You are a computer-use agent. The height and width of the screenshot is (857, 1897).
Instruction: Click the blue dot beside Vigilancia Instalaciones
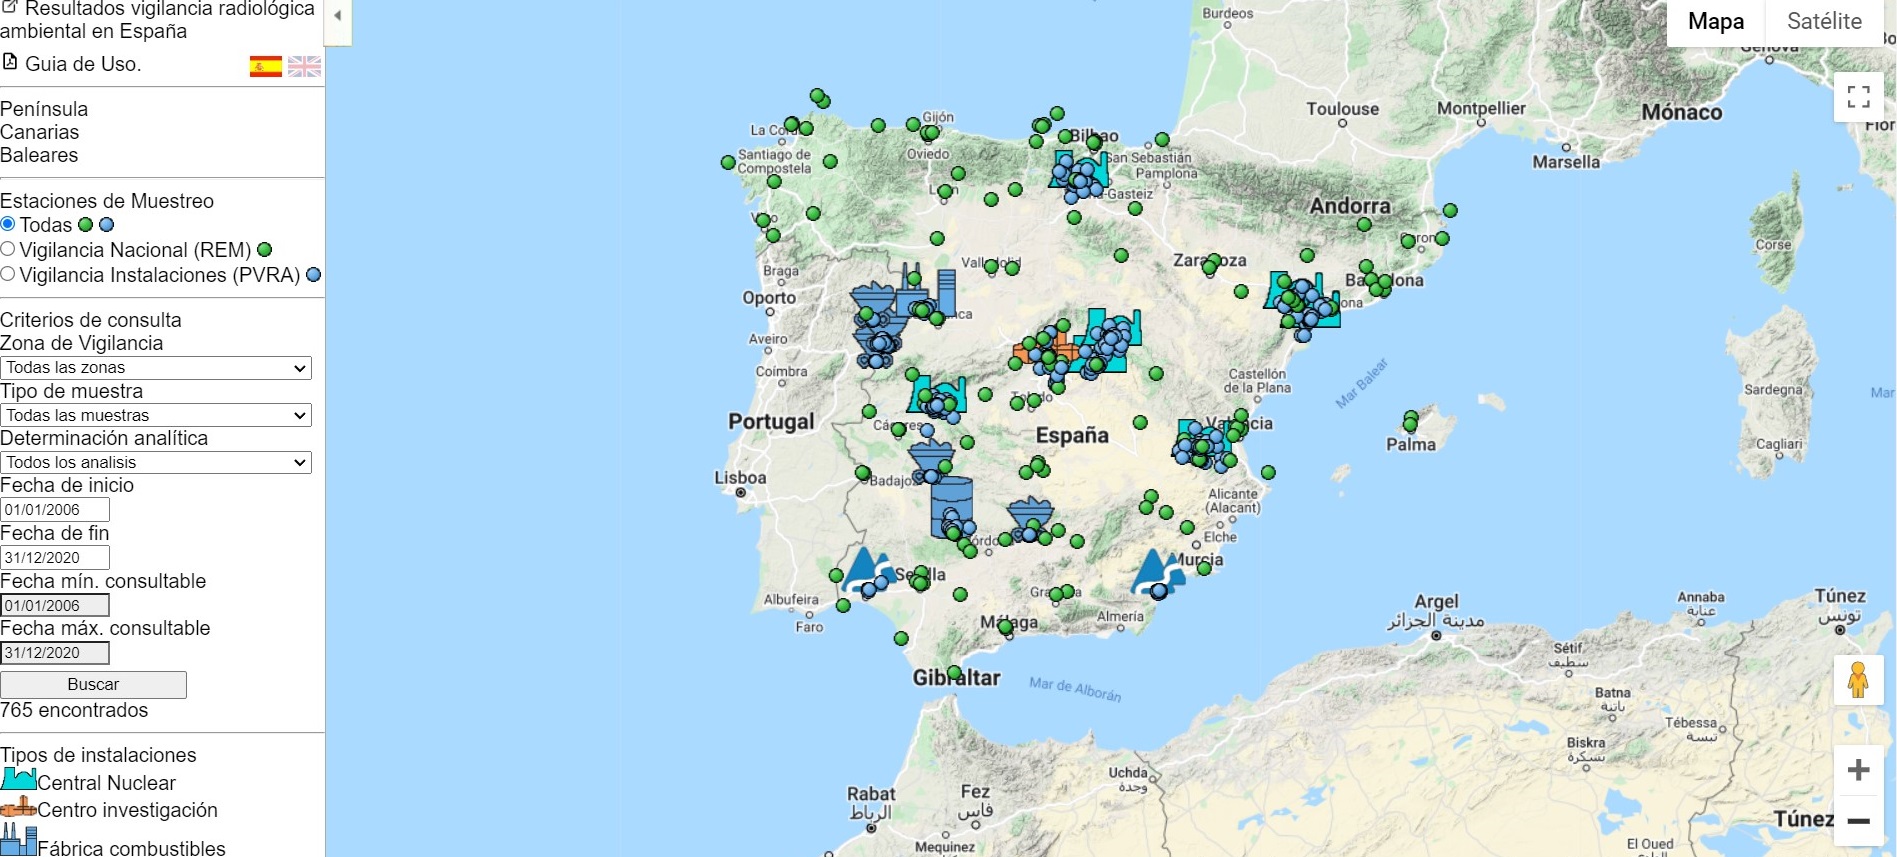[313, 274]
